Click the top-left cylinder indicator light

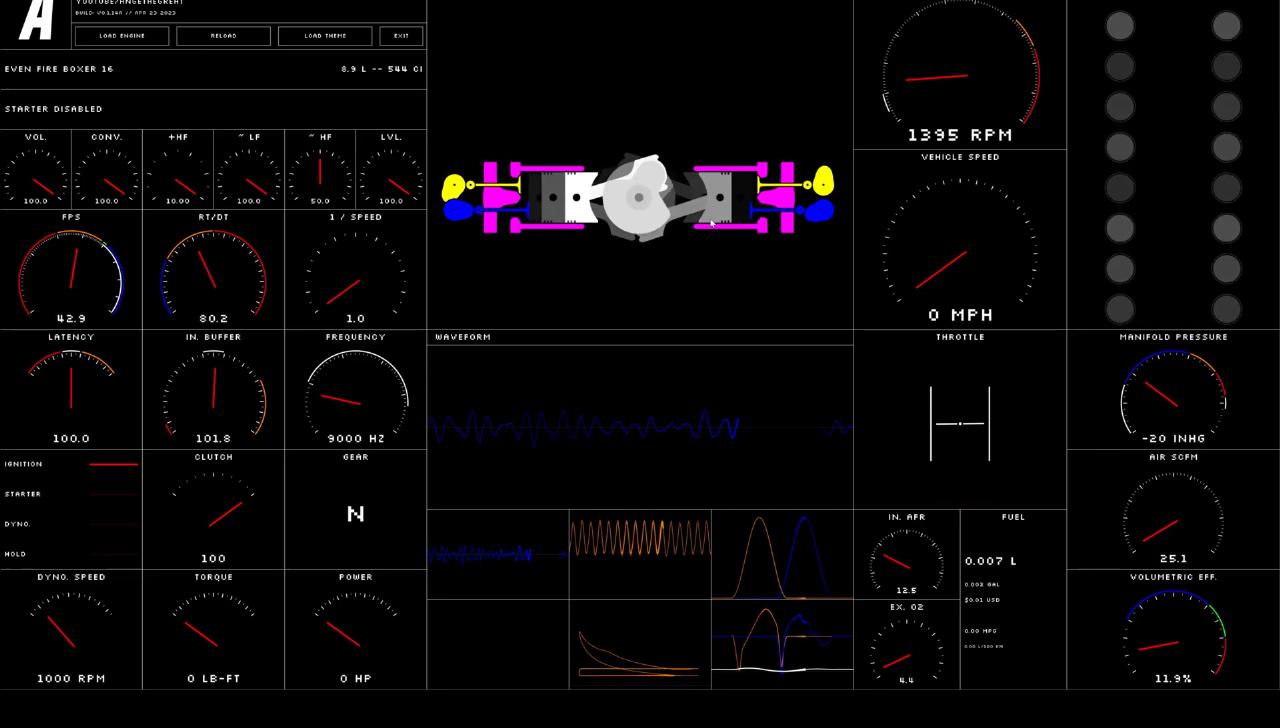[1120, 26]
